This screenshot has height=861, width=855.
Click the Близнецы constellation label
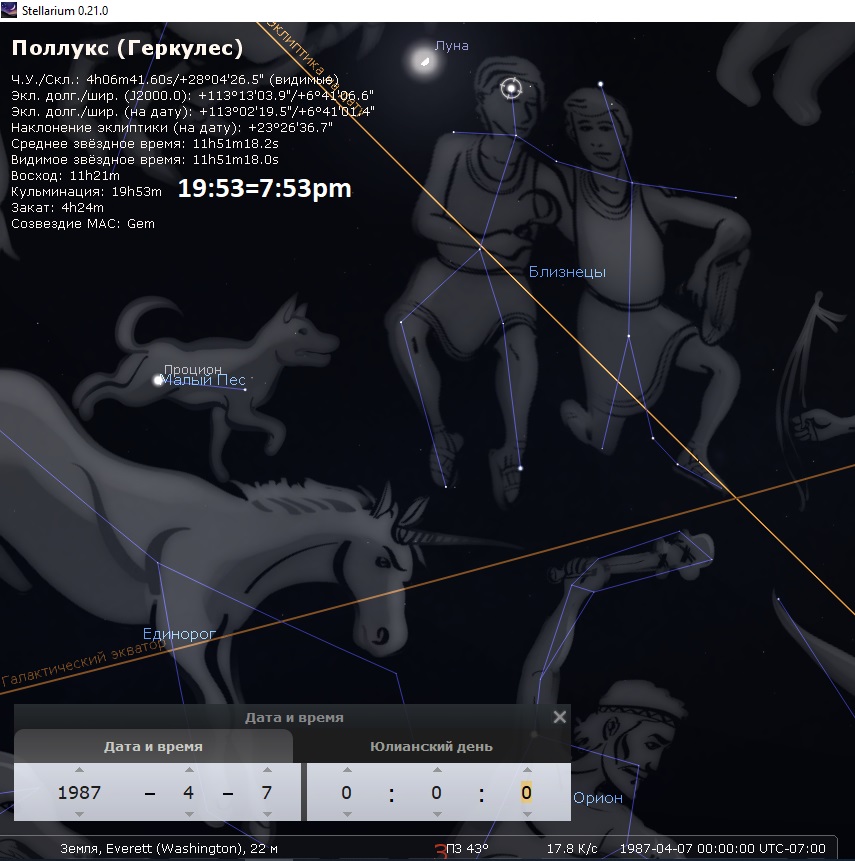click(x=567, y=272)
